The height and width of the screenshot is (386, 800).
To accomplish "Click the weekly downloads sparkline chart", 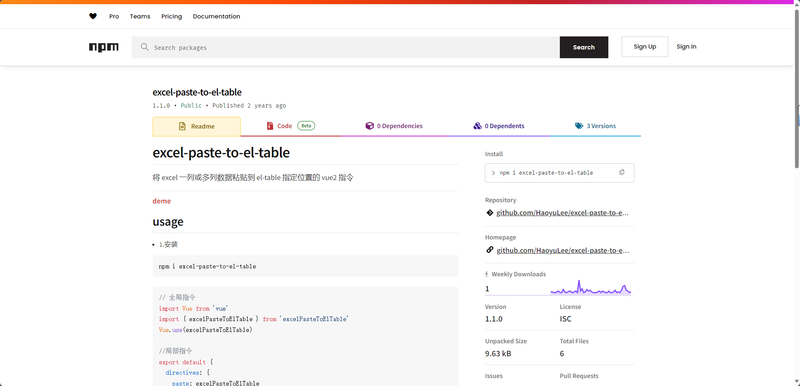I will point(591,288).
